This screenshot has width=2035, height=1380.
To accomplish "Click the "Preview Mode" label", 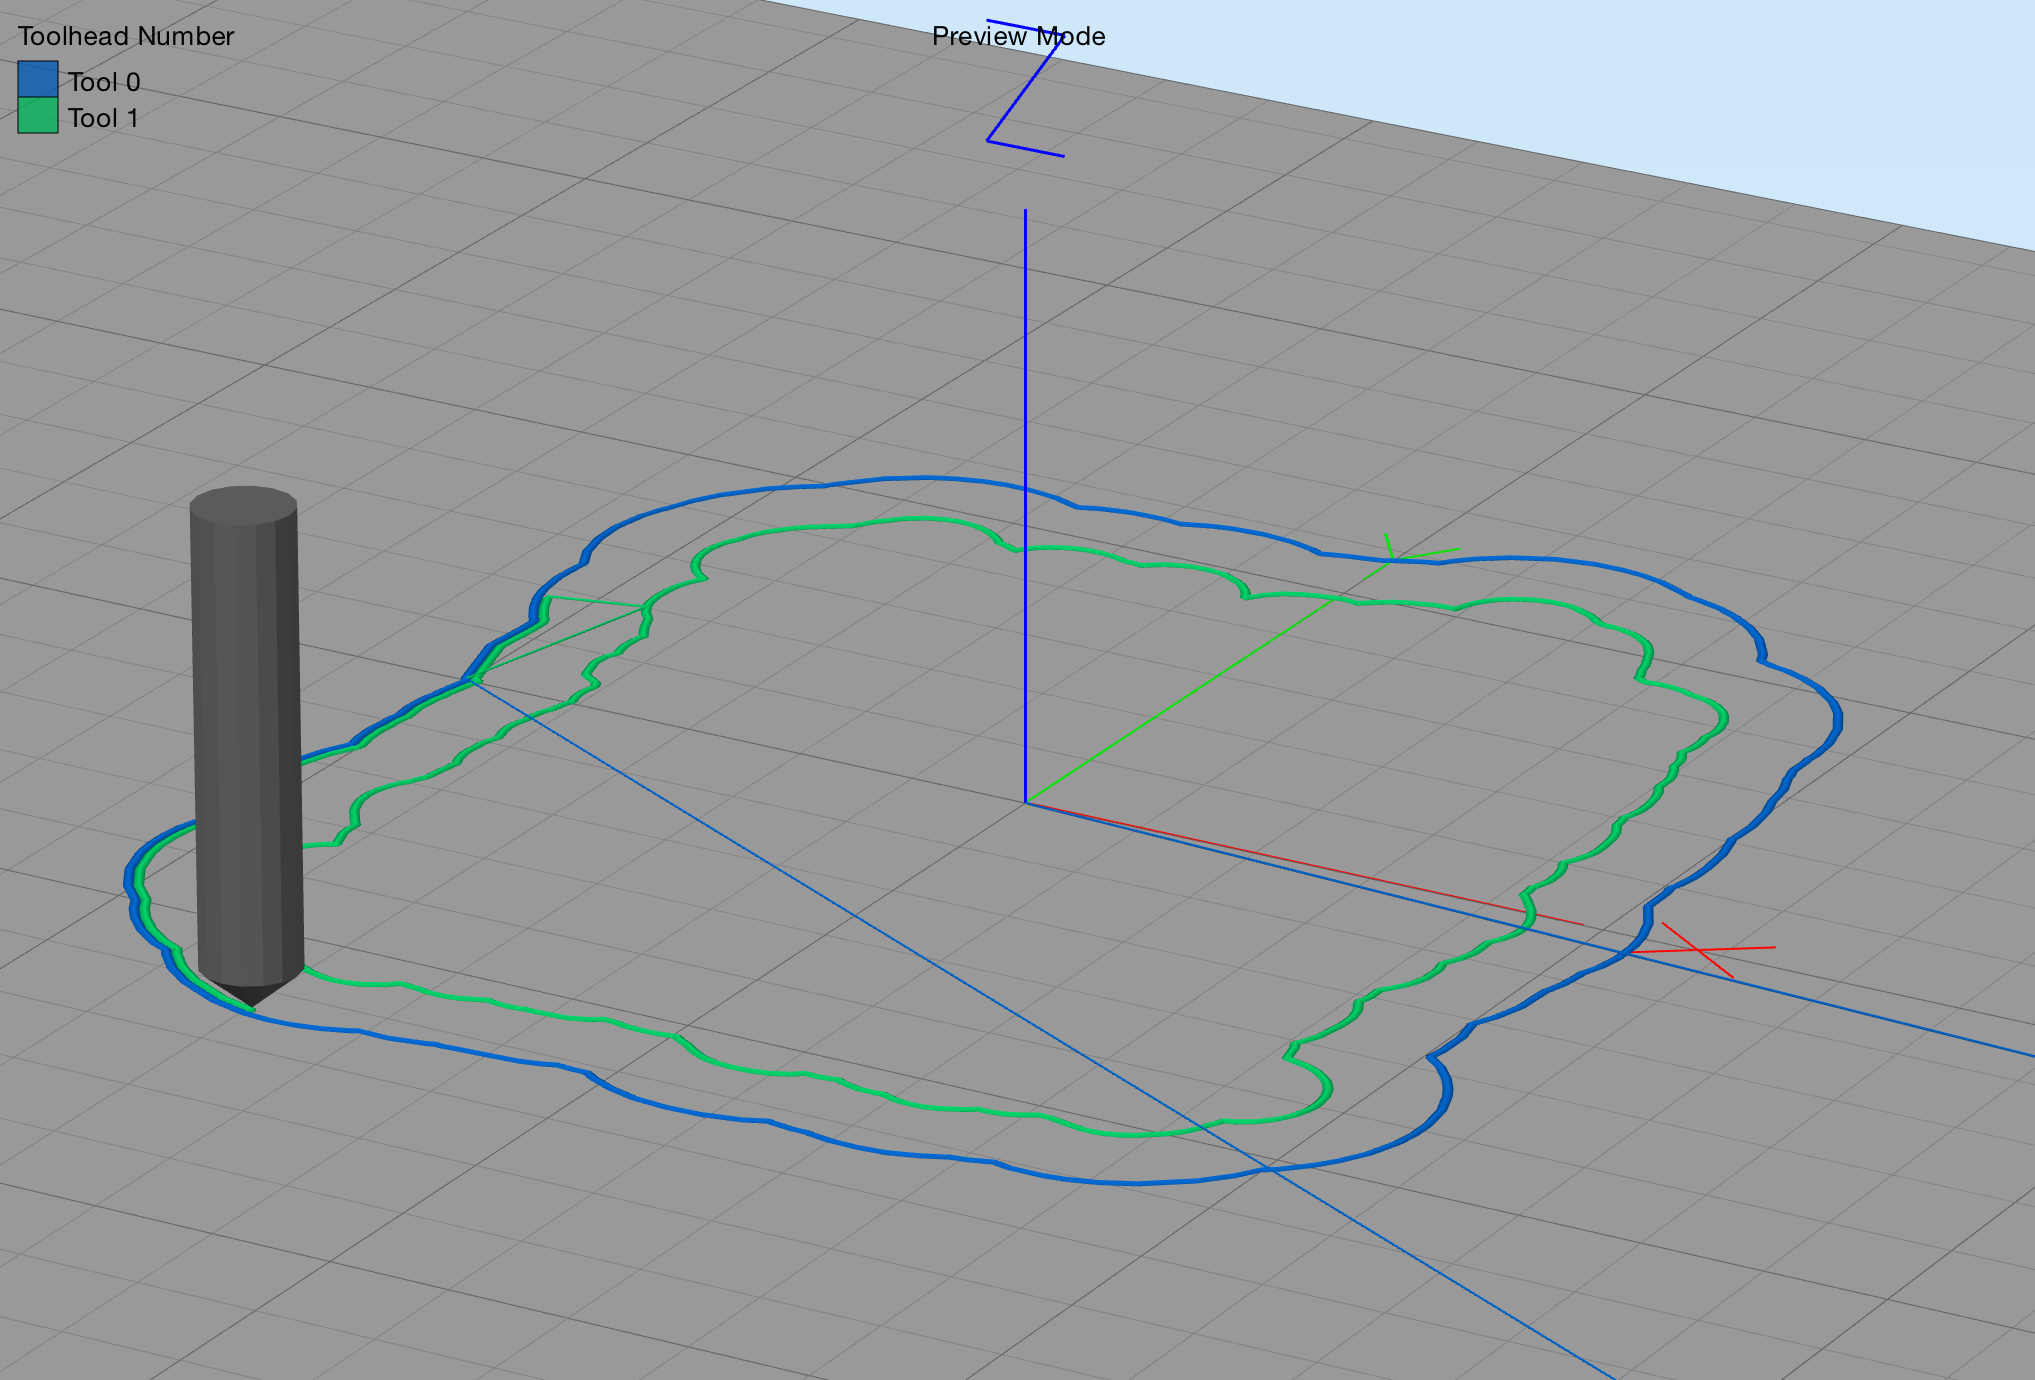I will [x=1018, y=36].
